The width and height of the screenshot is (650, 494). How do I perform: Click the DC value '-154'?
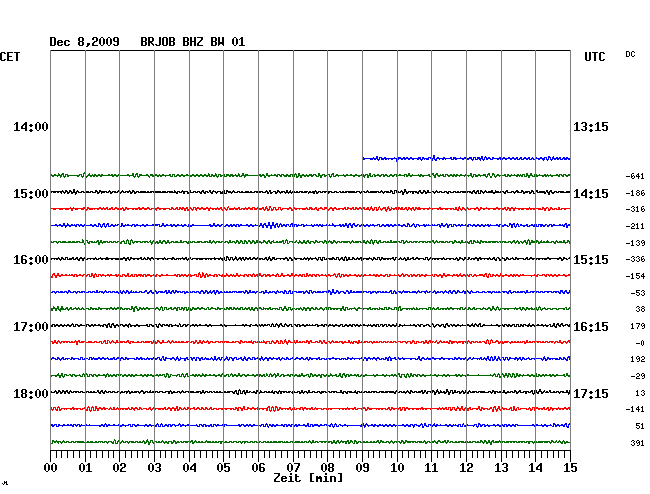pyautogui.click(x=635, y=276)
